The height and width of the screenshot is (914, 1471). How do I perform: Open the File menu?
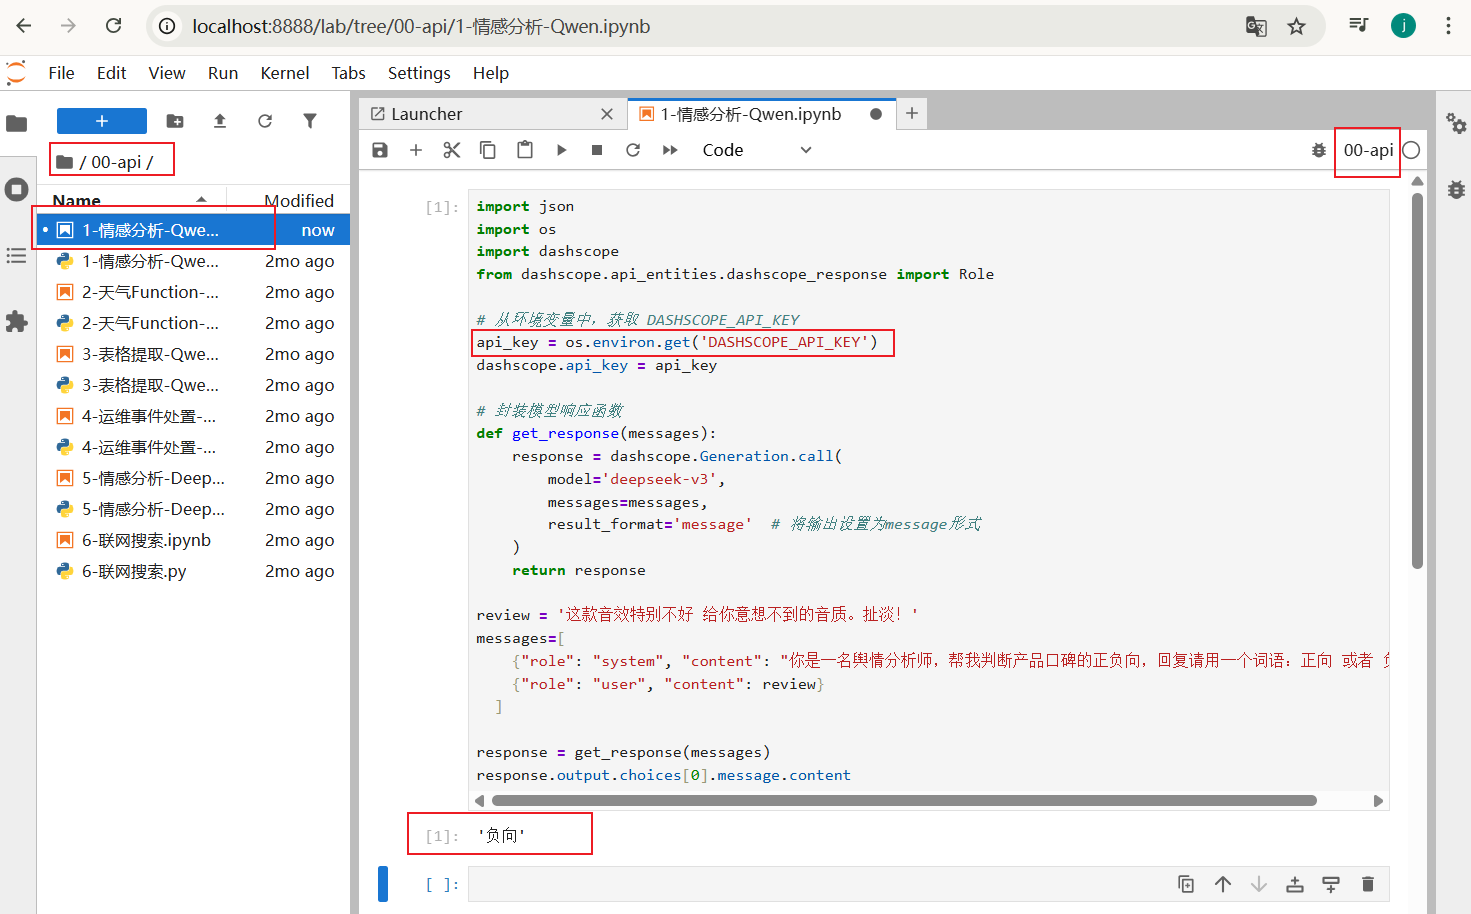(61, 73)
